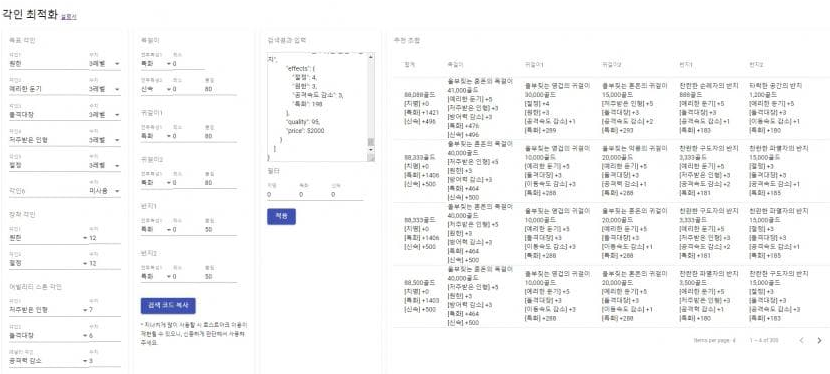
Task: Click the 귀걸이2 column header
Action: 611,65
